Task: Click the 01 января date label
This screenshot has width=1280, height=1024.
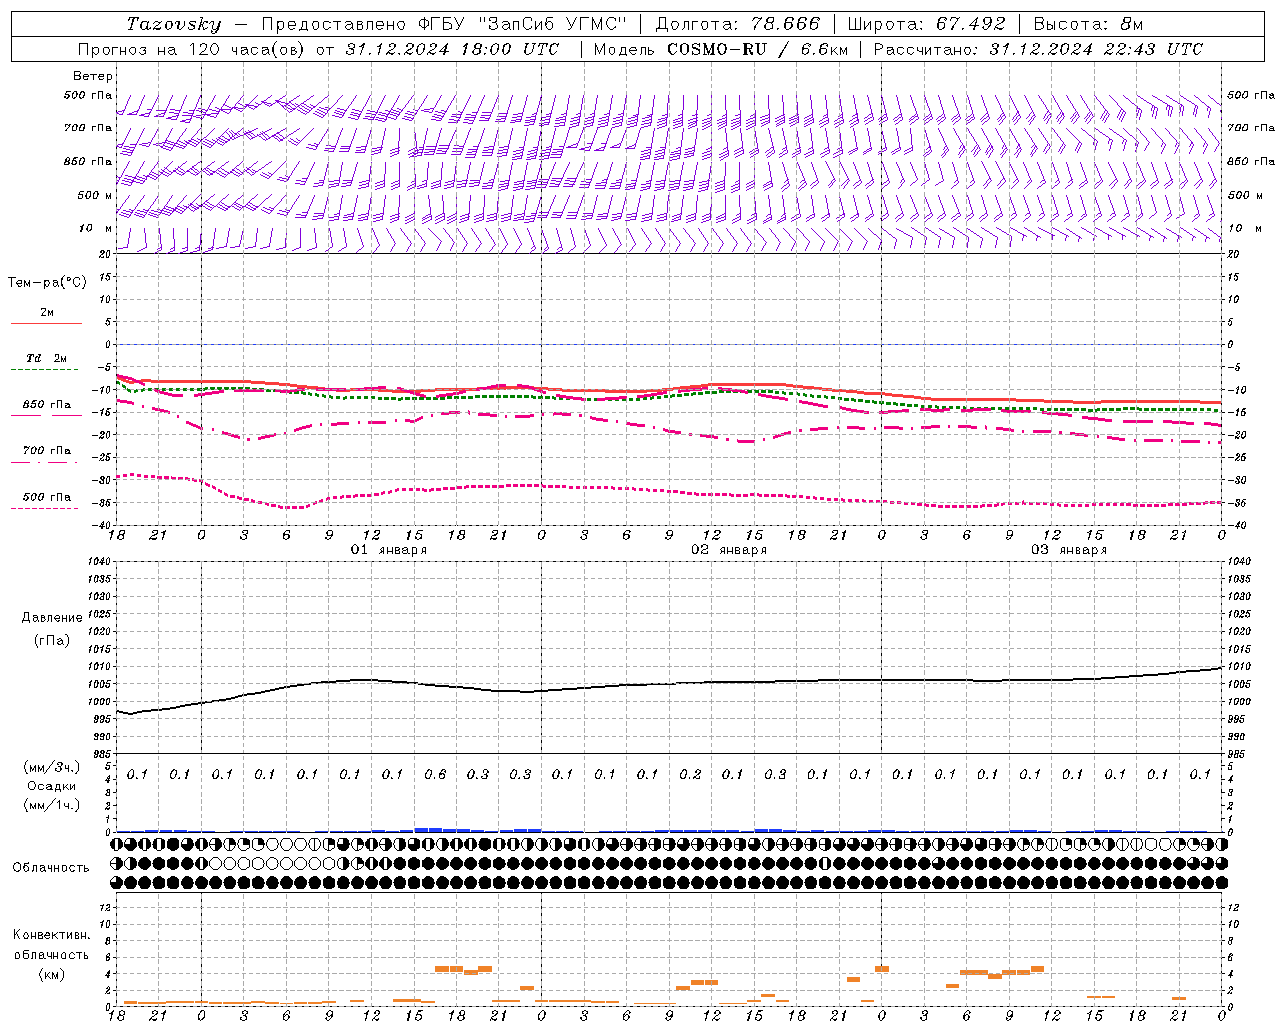Action: (x=389, y=550)
